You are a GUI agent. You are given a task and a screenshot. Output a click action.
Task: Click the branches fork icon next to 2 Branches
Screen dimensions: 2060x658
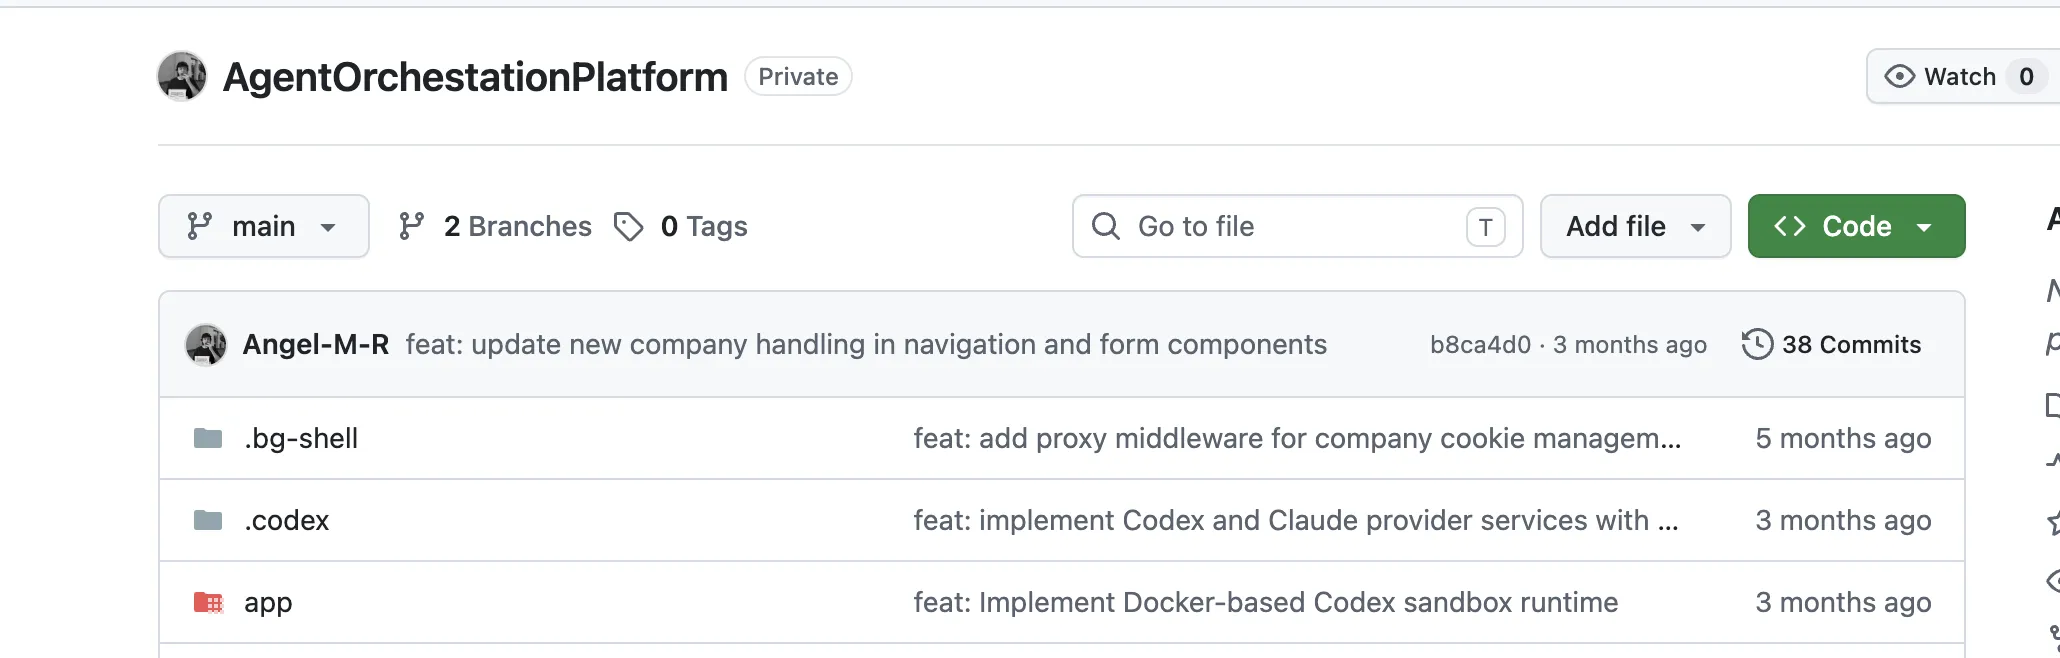[x=411, y=226]
